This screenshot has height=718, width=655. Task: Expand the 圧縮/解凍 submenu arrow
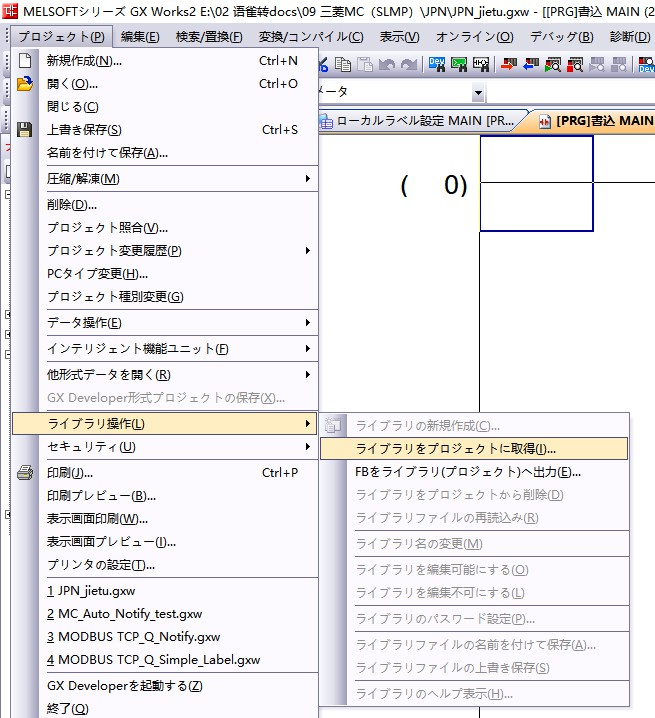[308, 179]
